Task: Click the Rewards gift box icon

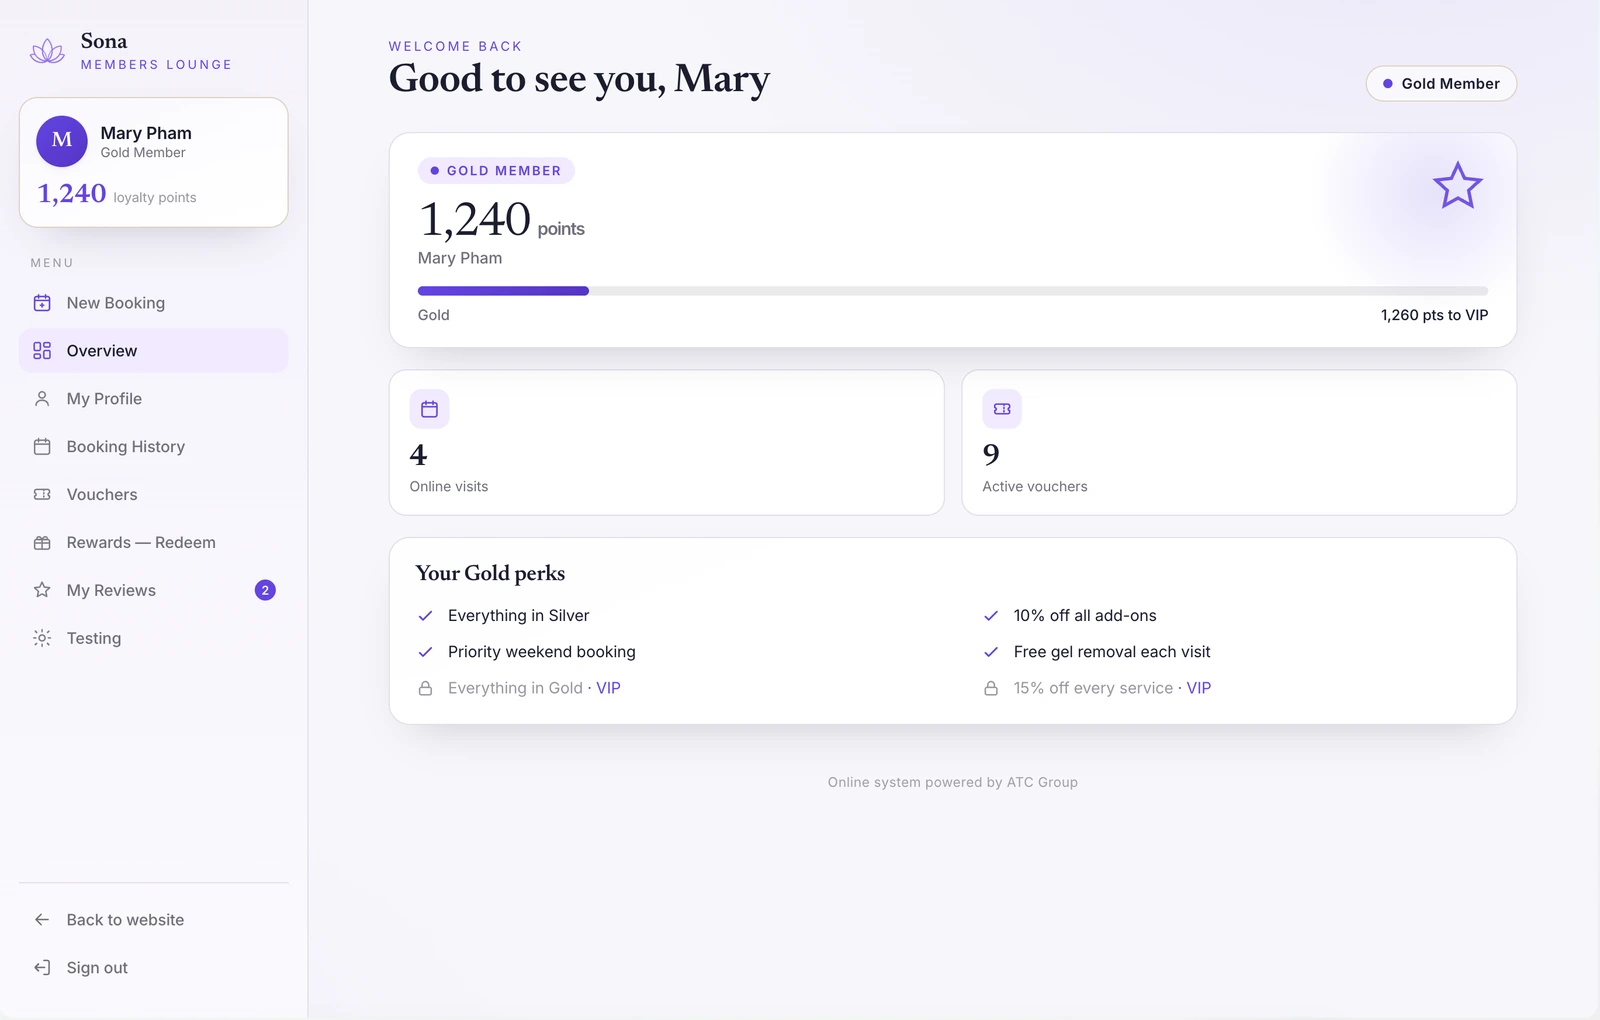Action: [42, 543]
